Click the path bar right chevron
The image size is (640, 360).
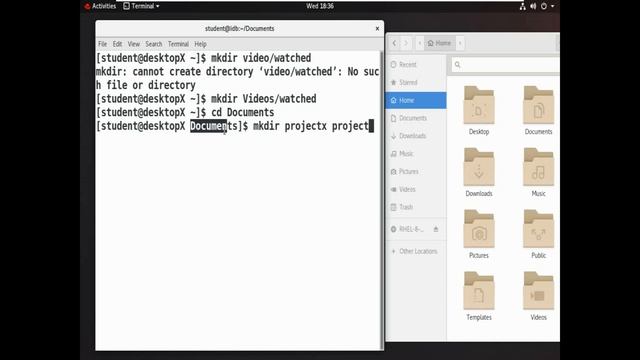(x=460, y=43)
